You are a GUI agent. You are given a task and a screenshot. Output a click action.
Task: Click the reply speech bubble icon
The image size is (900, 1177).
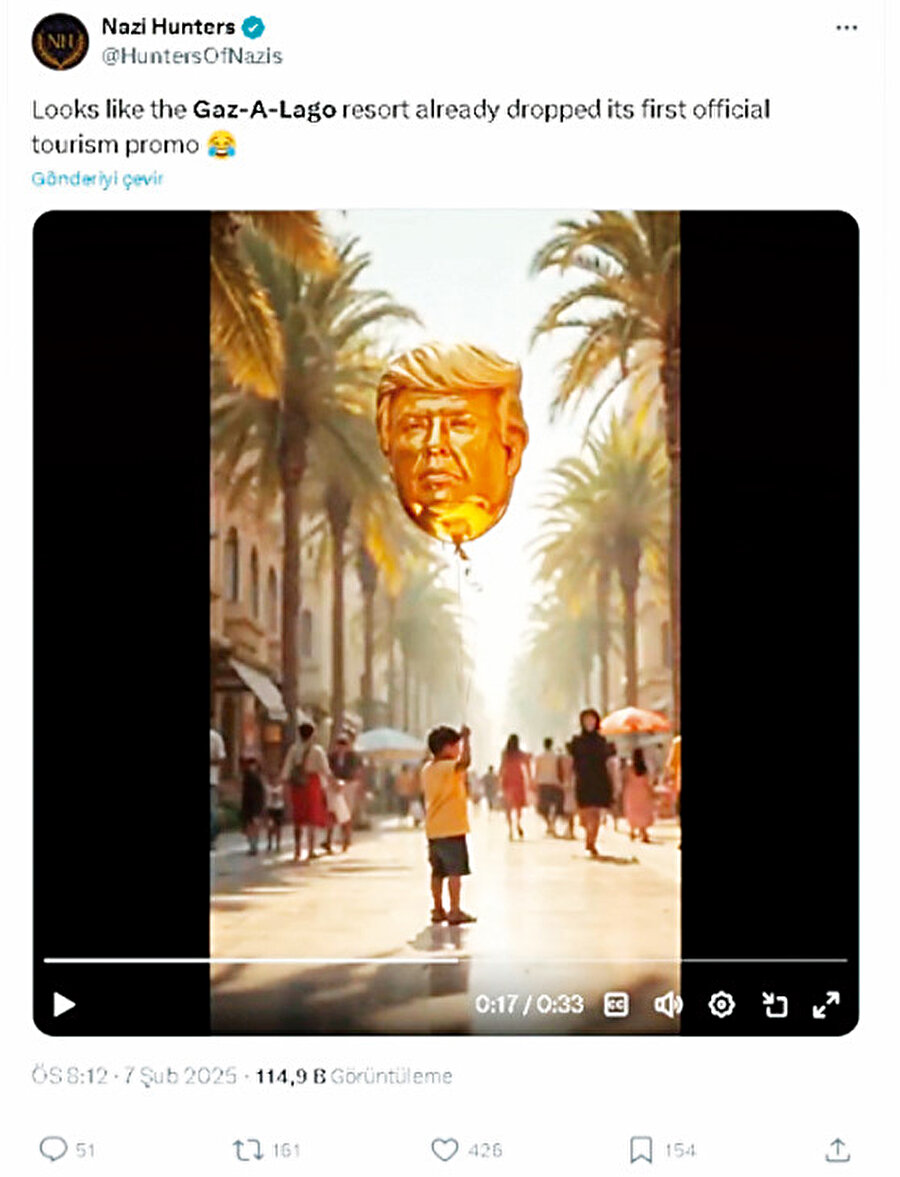tap(52, 1150)
